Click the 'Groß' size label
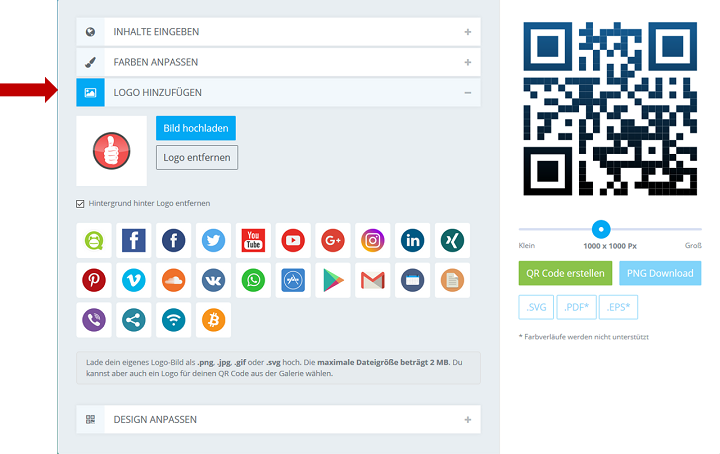The height and width of the screenshot is (454, 720). pos(693,246)
